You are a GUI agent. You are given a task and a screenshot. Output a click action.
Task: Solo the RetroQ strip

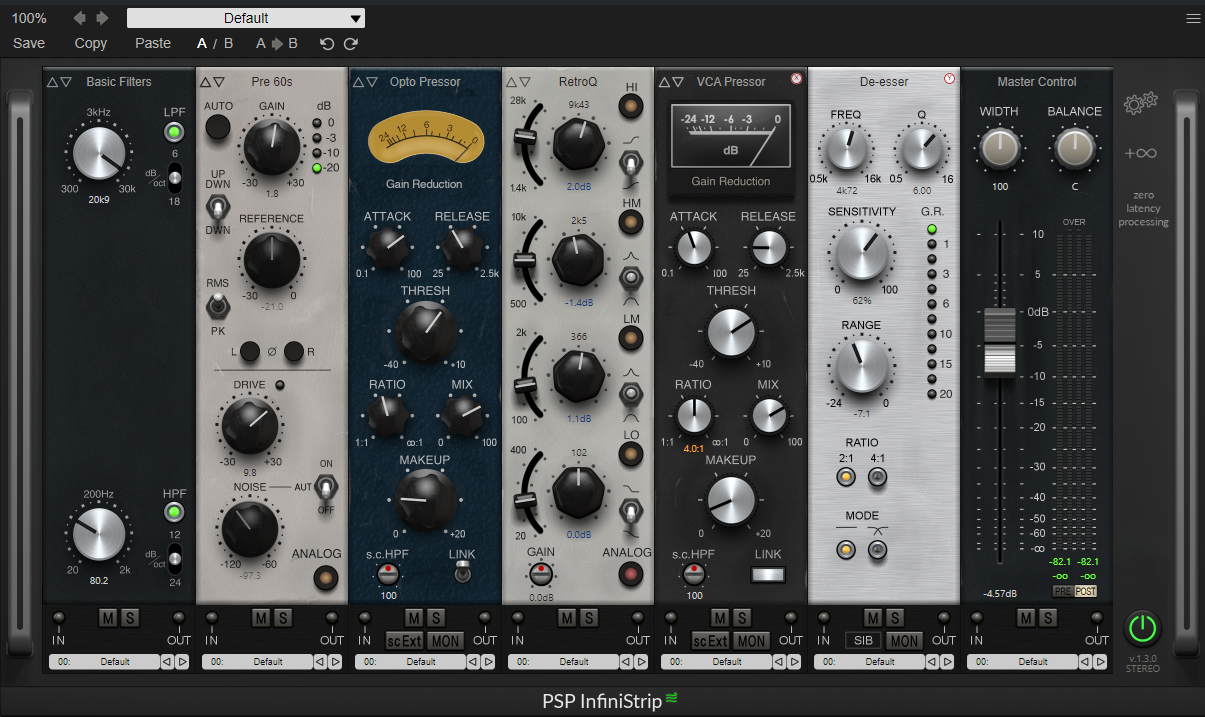click(x=589, y=618)
